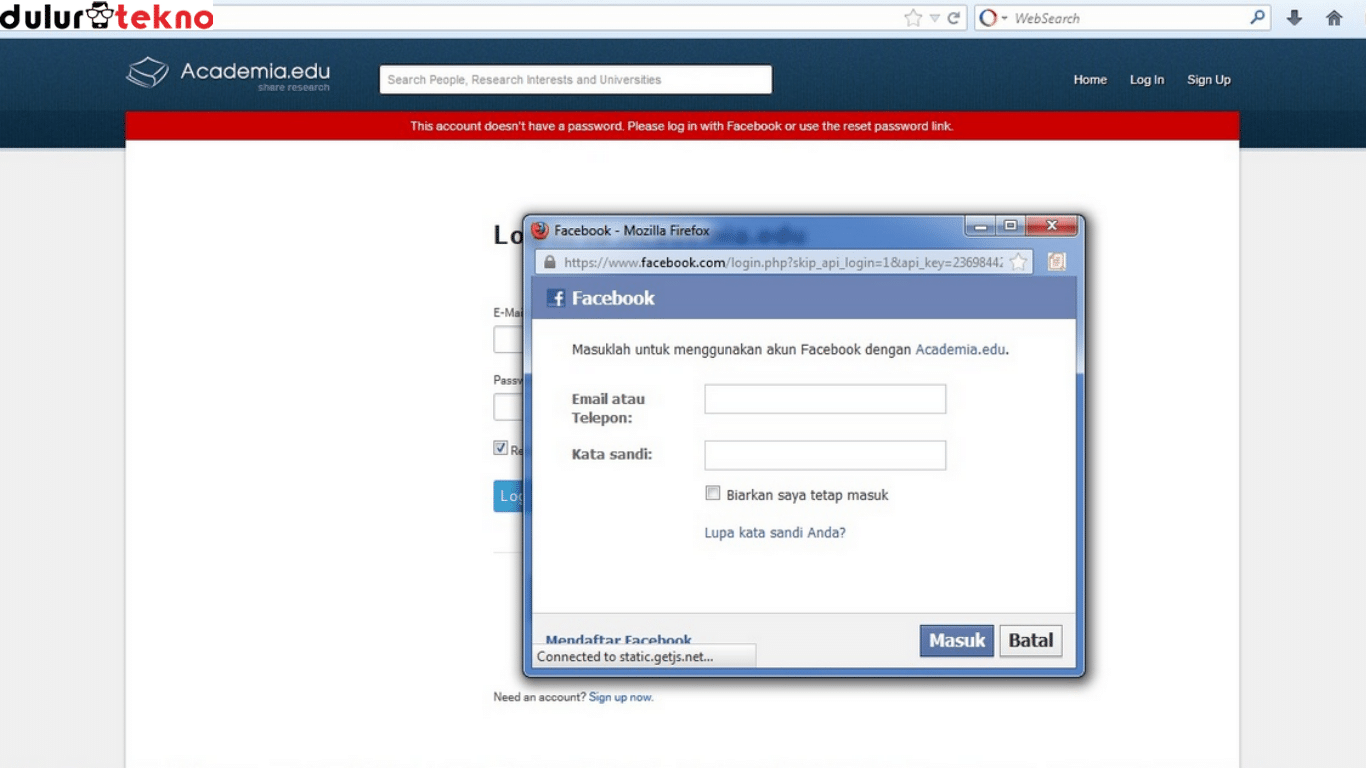The height and width of the screenshot is (768, 1366).
Task: Open the bookmark dropdown arrow beside the star
Action: point(935,18)
